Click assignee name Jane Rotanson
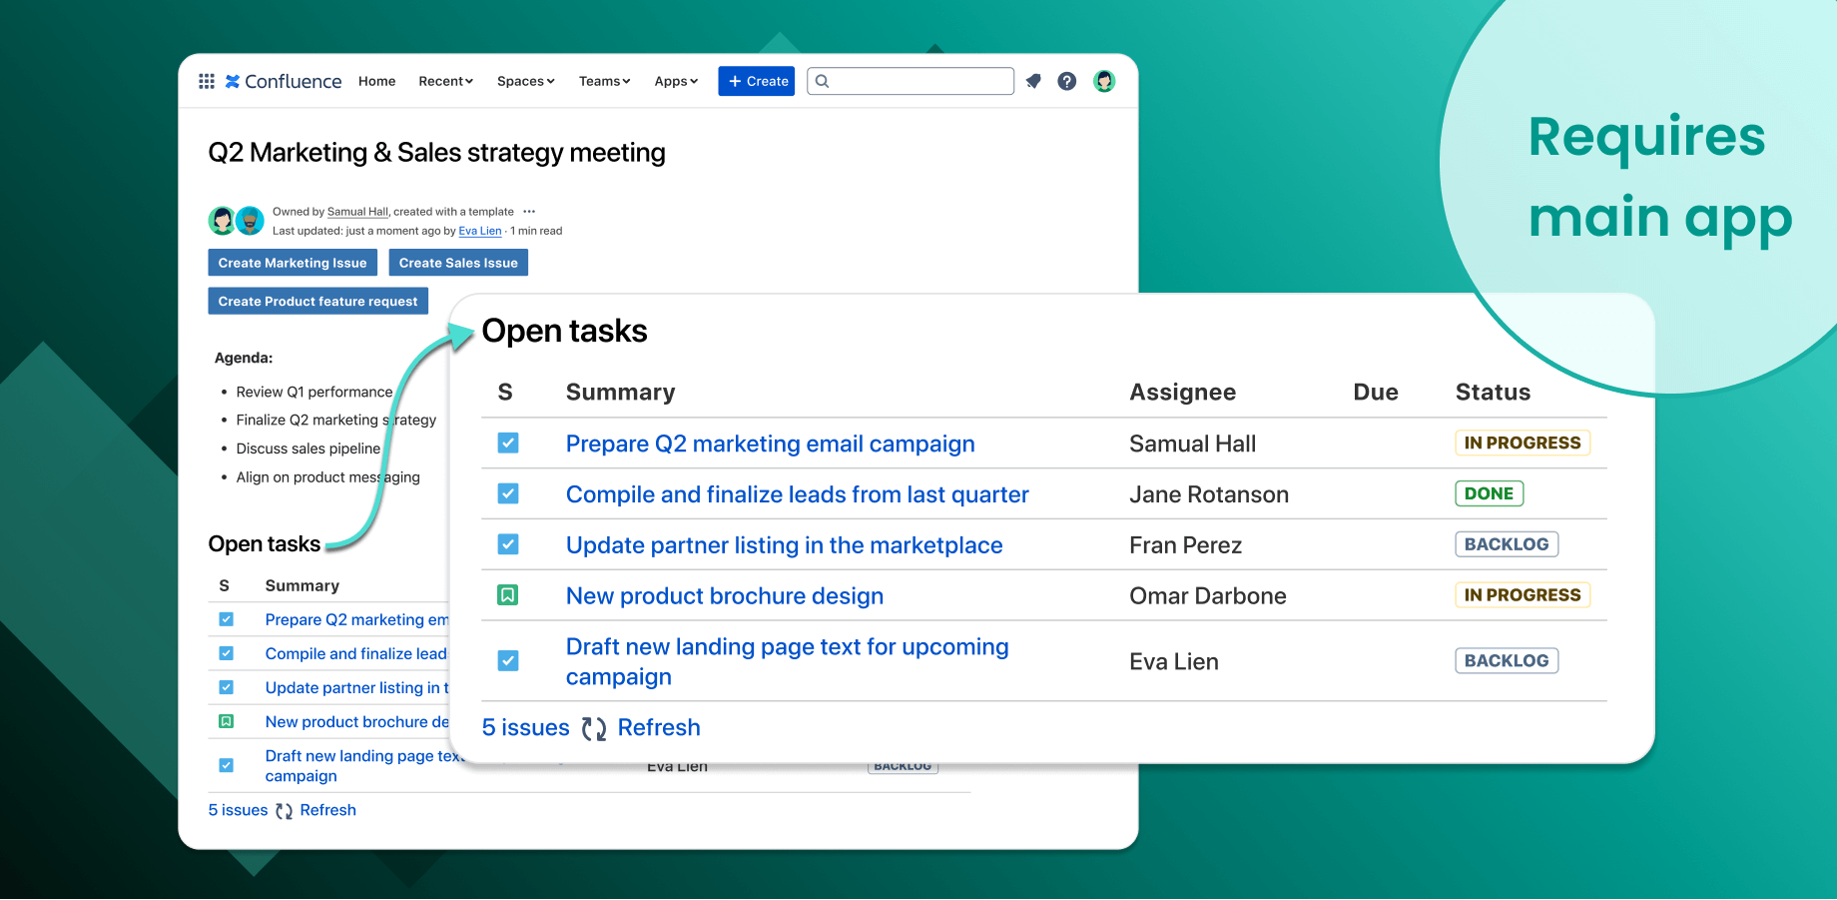This screenshot has width=1837, height=900. click(x=1209, y=495)
